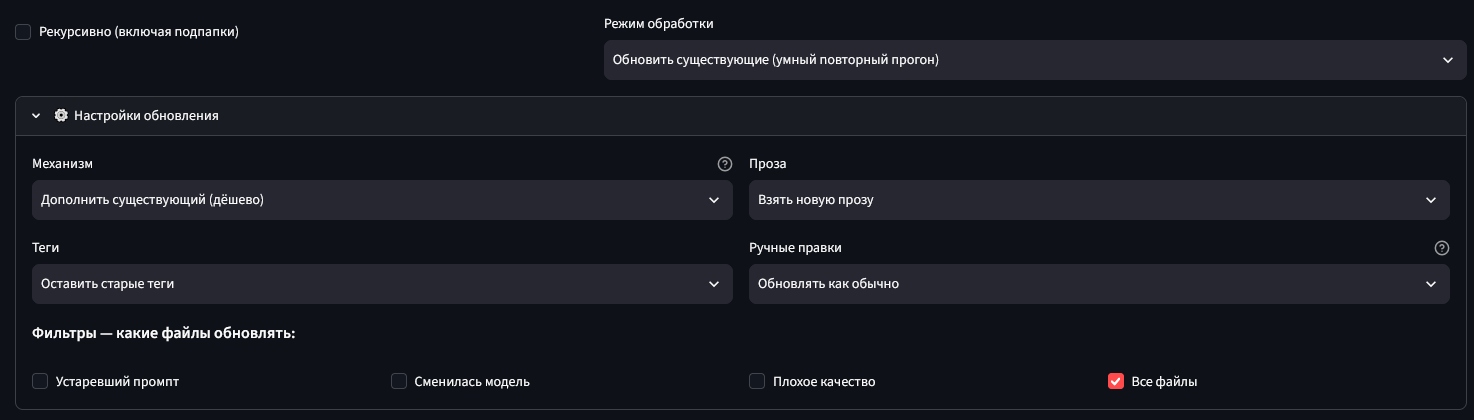Enable the Рекурсивно (включая подпапки) checkbox

click(x=23, y=32)
